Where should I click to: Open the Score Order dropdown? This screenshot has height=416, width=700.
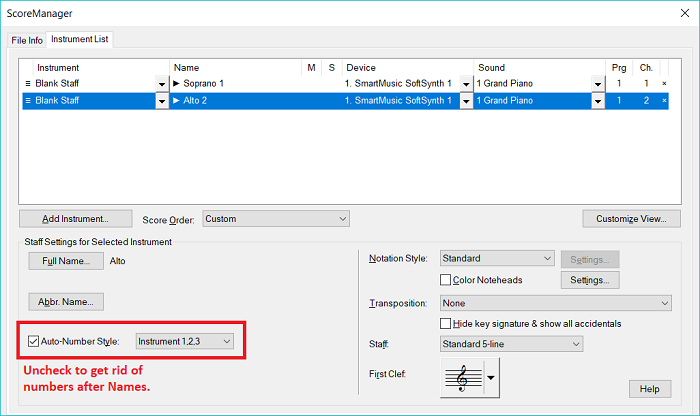pyautogui.click(x=275, y=218)
